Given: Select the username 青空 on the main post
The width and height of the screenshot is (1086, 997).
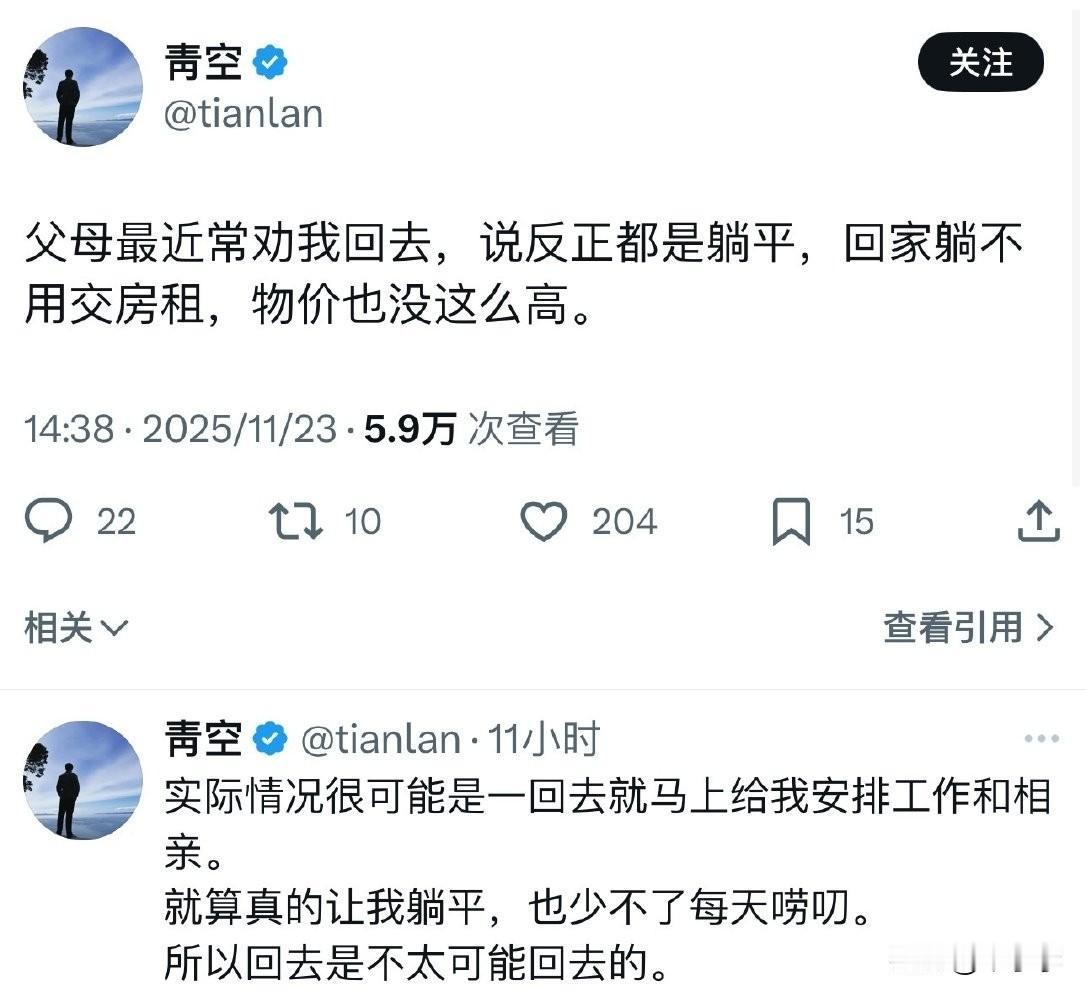Looking at the screenshot, I should click(x=201, y=62).
